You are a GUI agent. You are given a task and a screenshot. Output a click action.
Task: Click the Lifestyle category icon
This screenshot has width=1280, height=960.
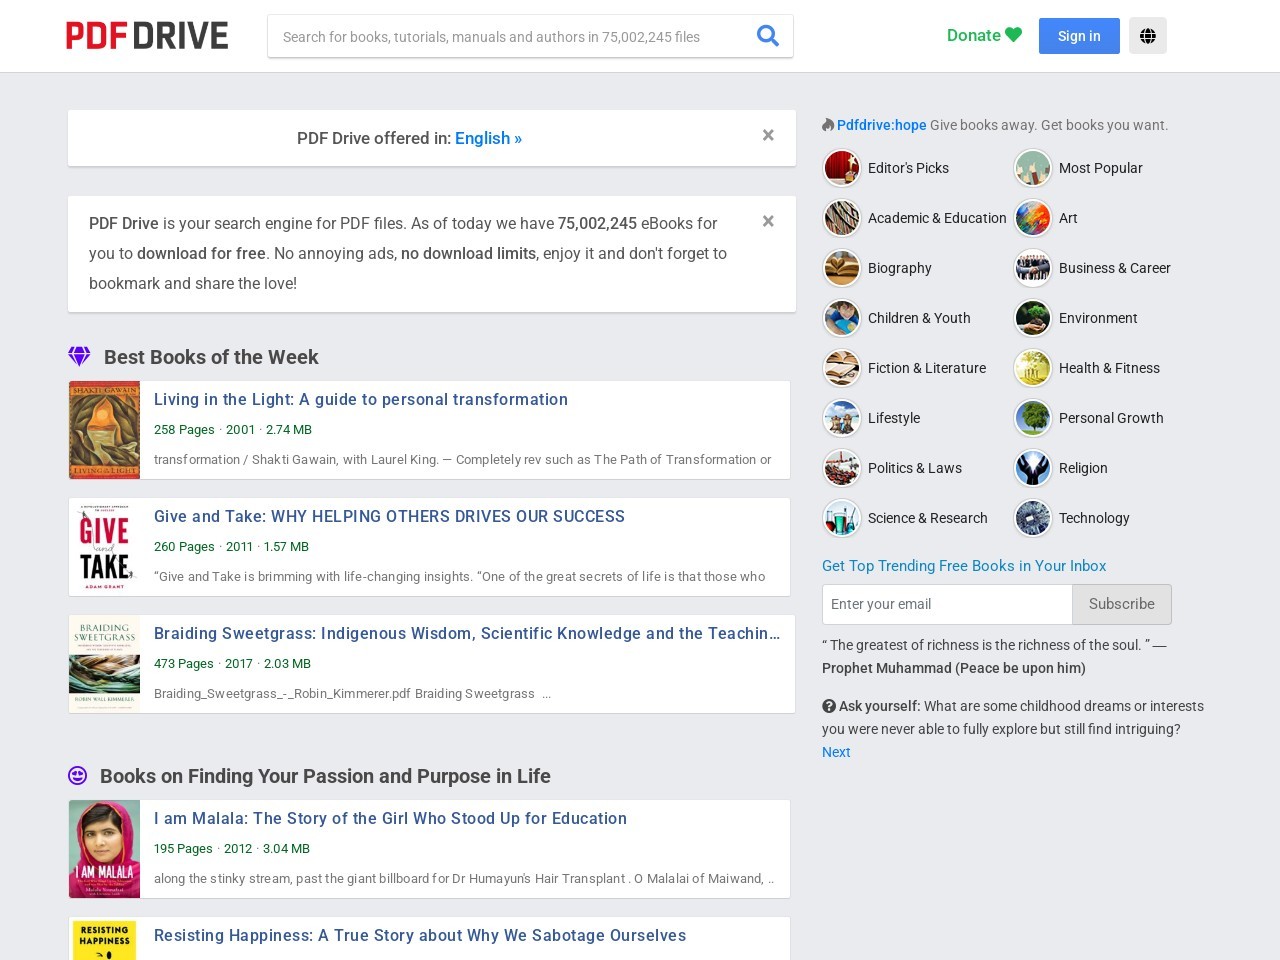[x=842, y=418]
